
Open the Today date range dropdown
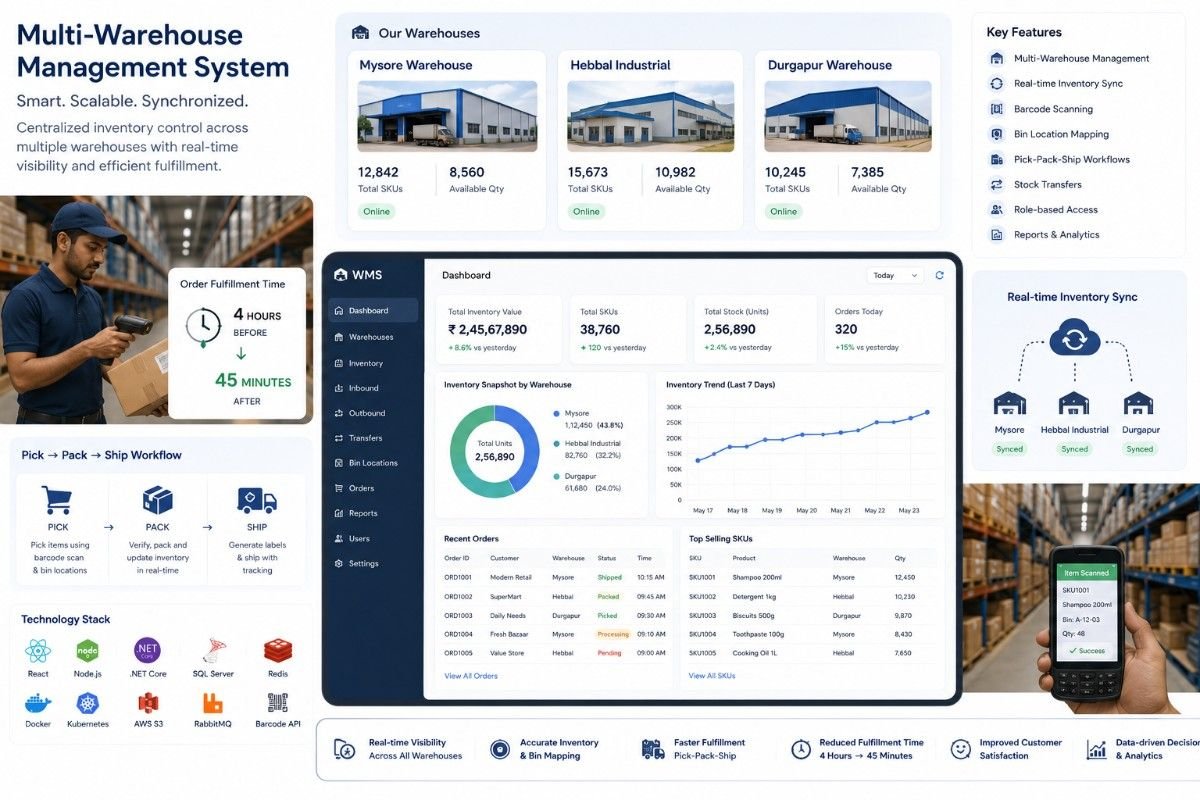pyautogui.click(x=895, y=275)
